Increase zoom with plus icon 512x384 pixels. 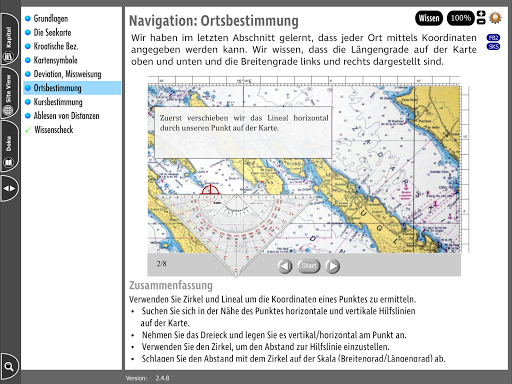[481, 14]
